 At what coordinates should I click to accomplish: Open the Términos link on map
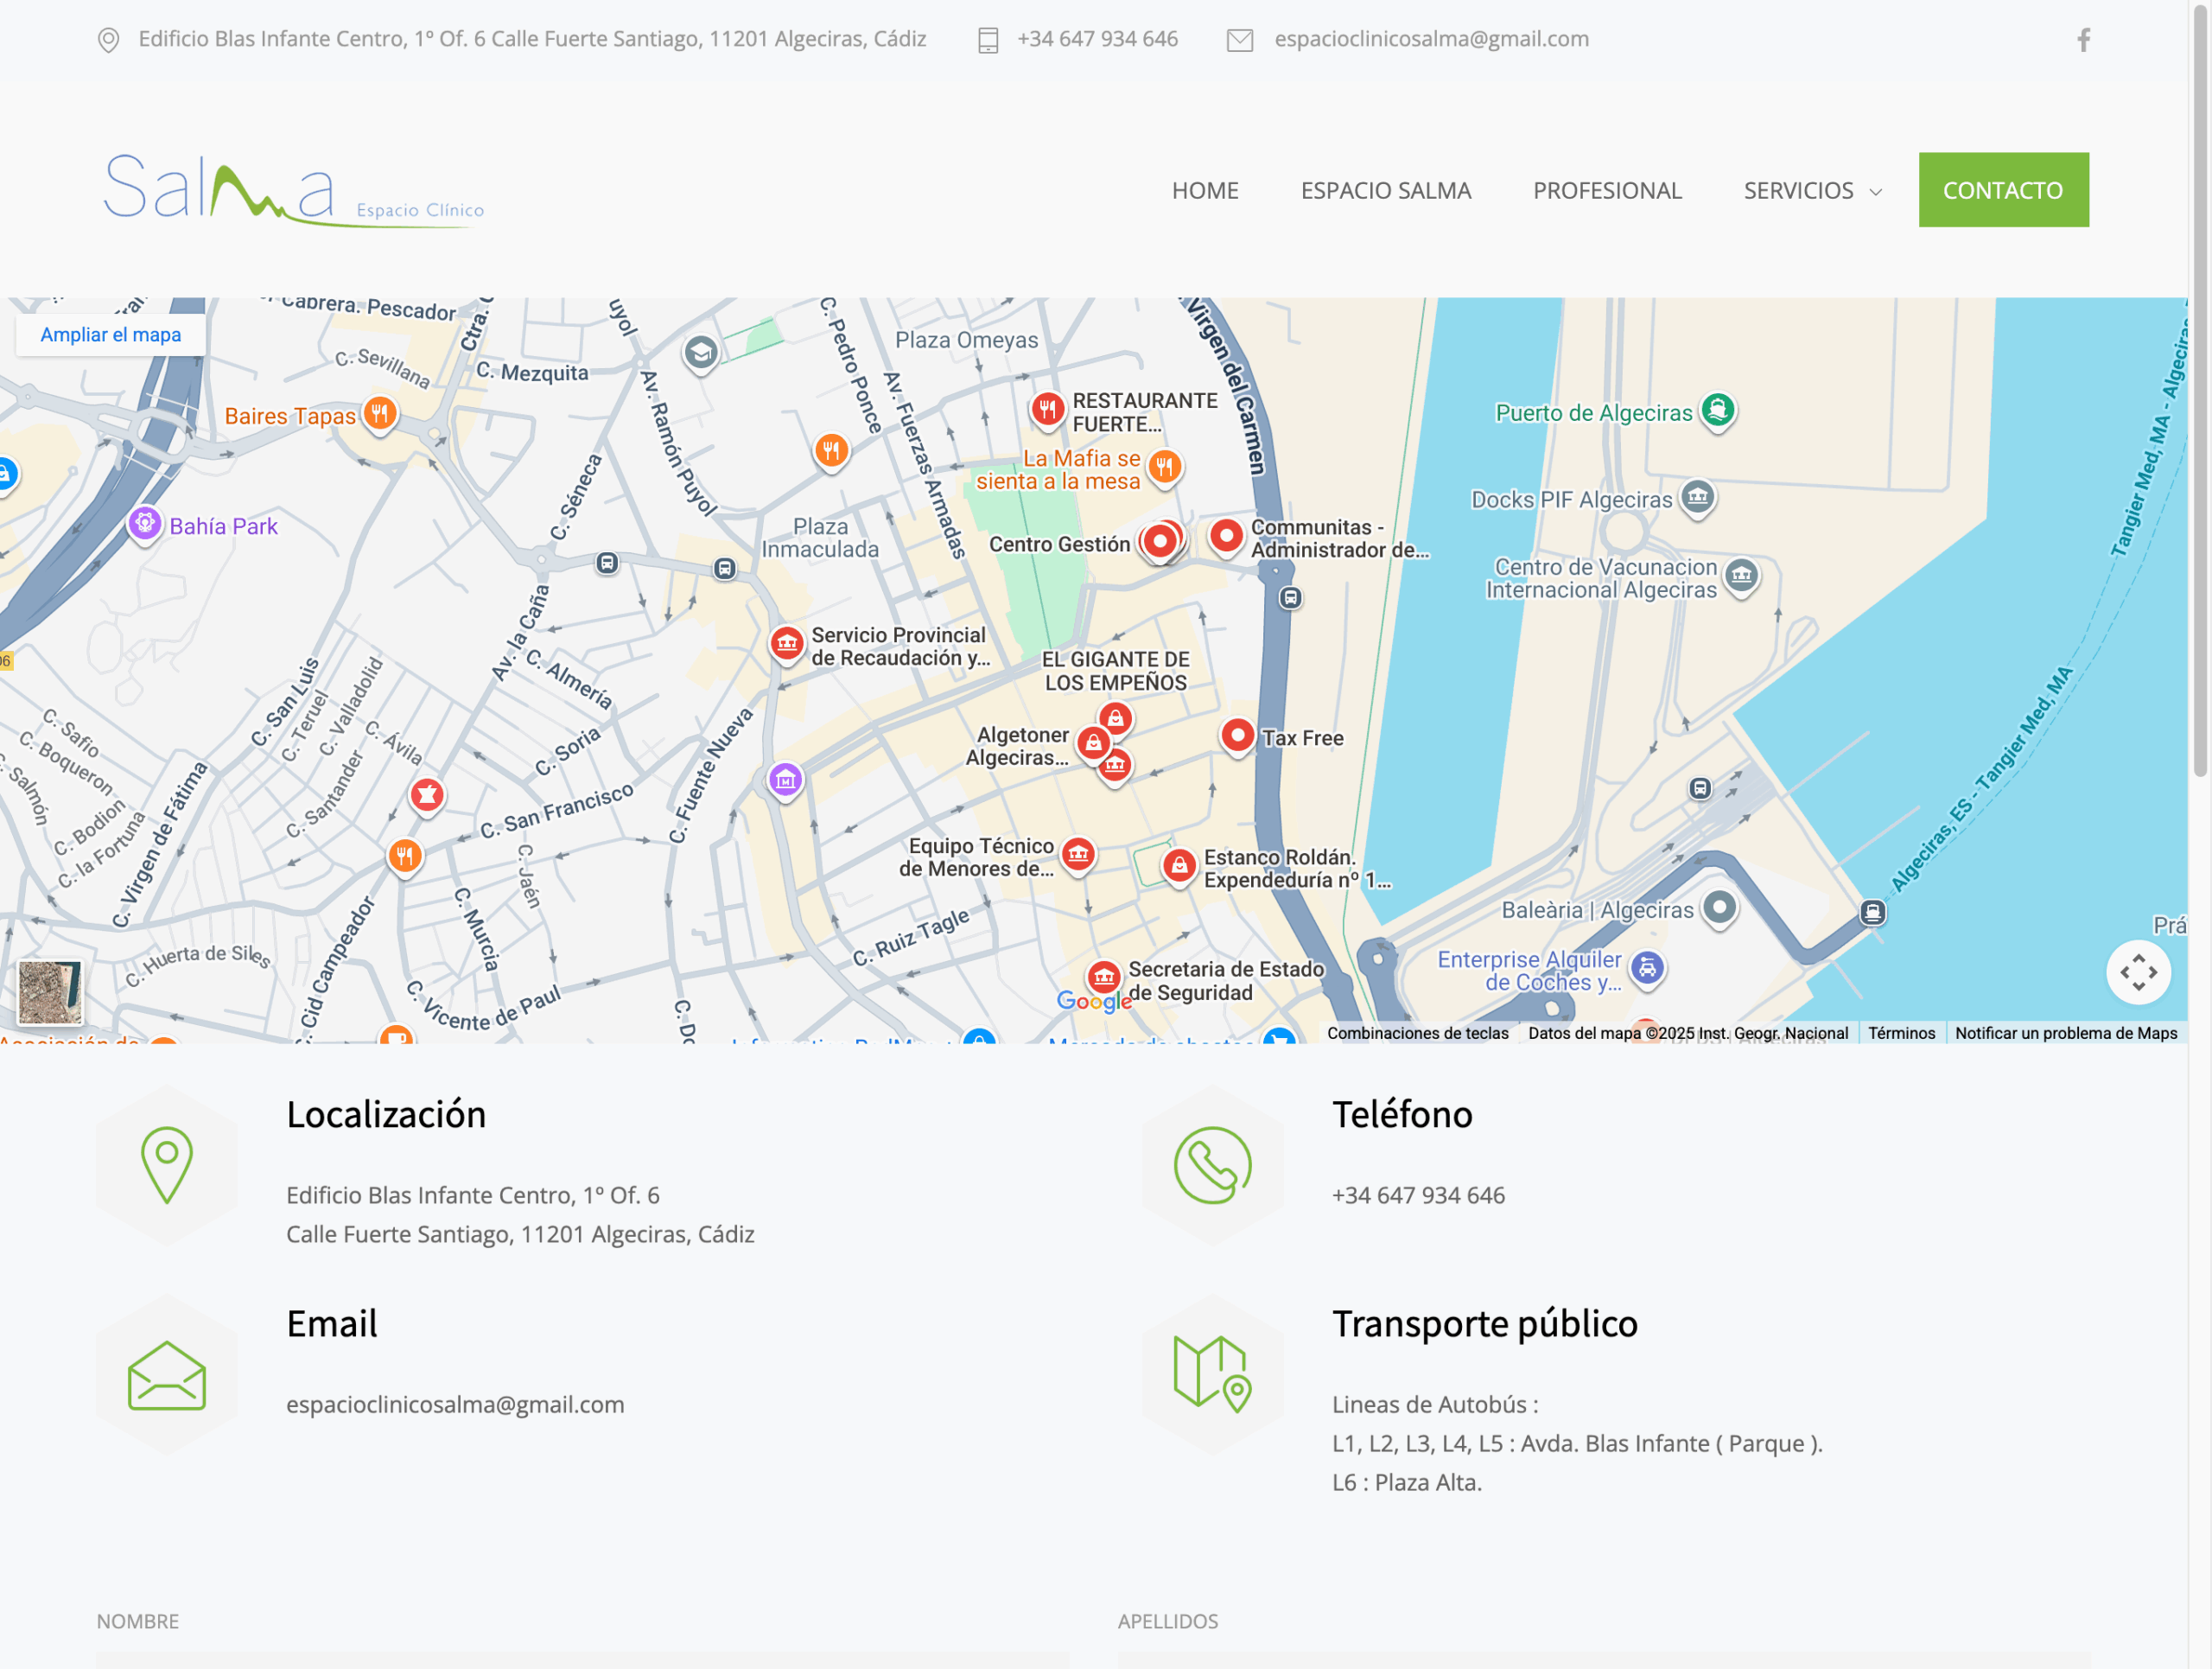click(x=1900, y=1033)
